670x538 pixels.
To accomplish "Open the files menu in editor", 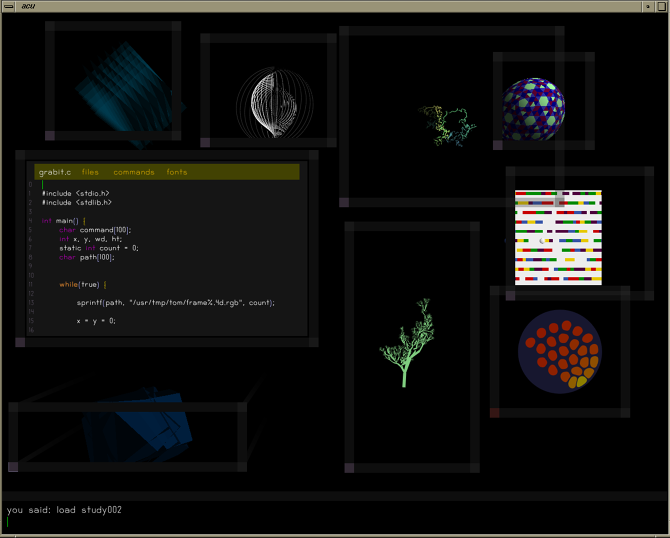I will (90, 172).
